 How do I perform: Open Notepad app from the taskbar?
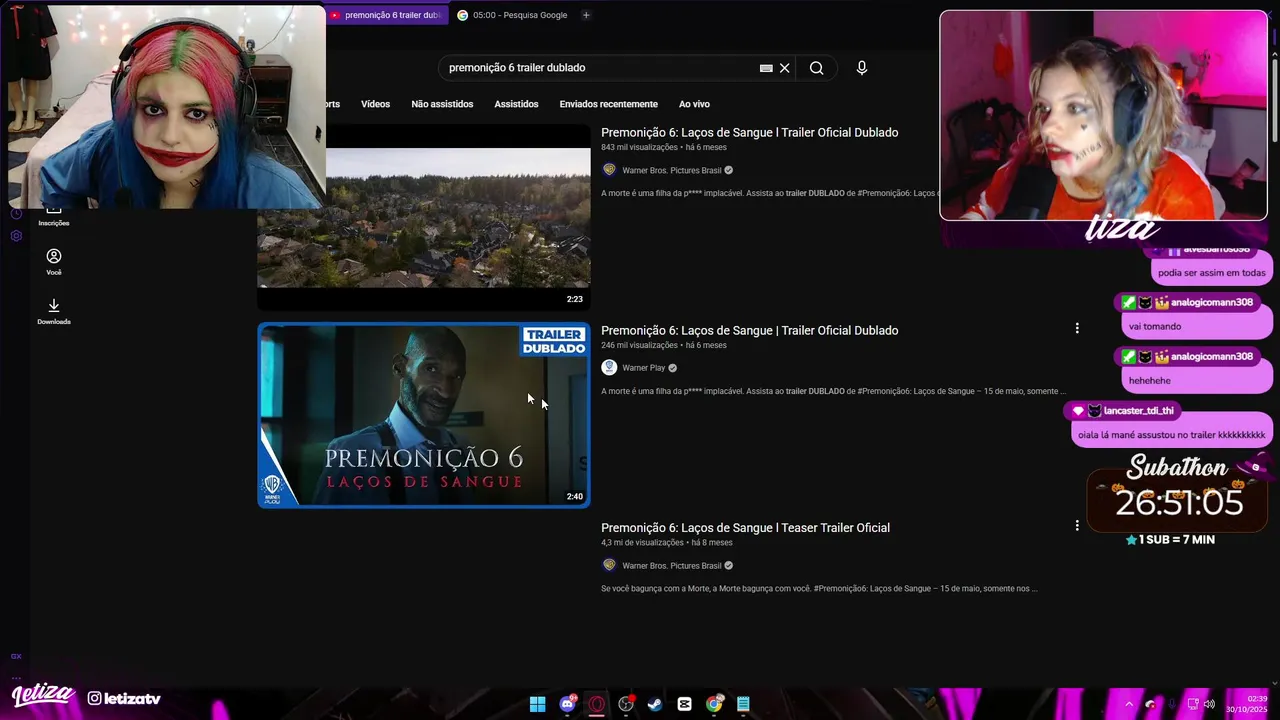pos(743,704)
